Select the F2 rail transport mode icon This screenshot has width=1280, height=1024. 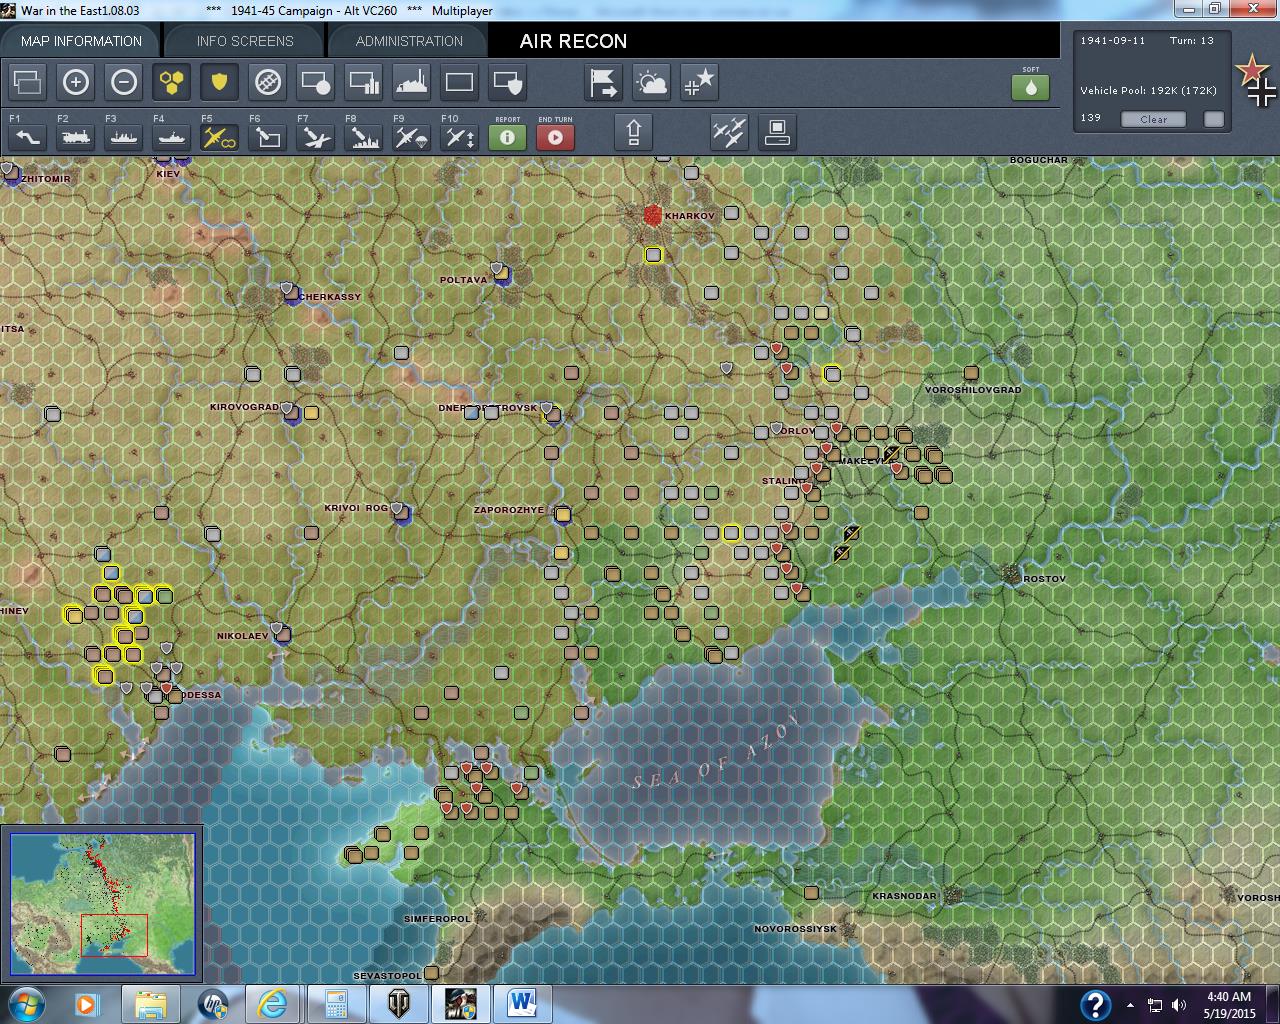74,137
